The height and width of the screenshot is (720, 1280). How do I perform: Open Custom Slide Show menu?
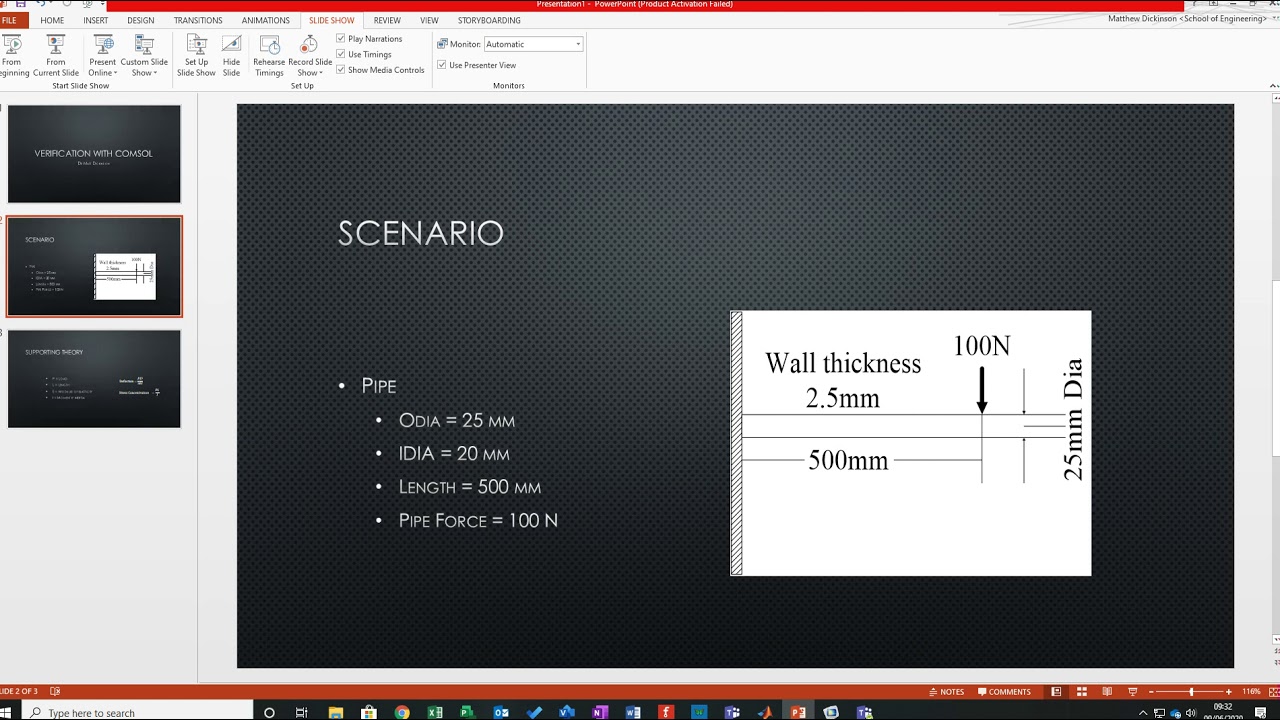(144, 56)
